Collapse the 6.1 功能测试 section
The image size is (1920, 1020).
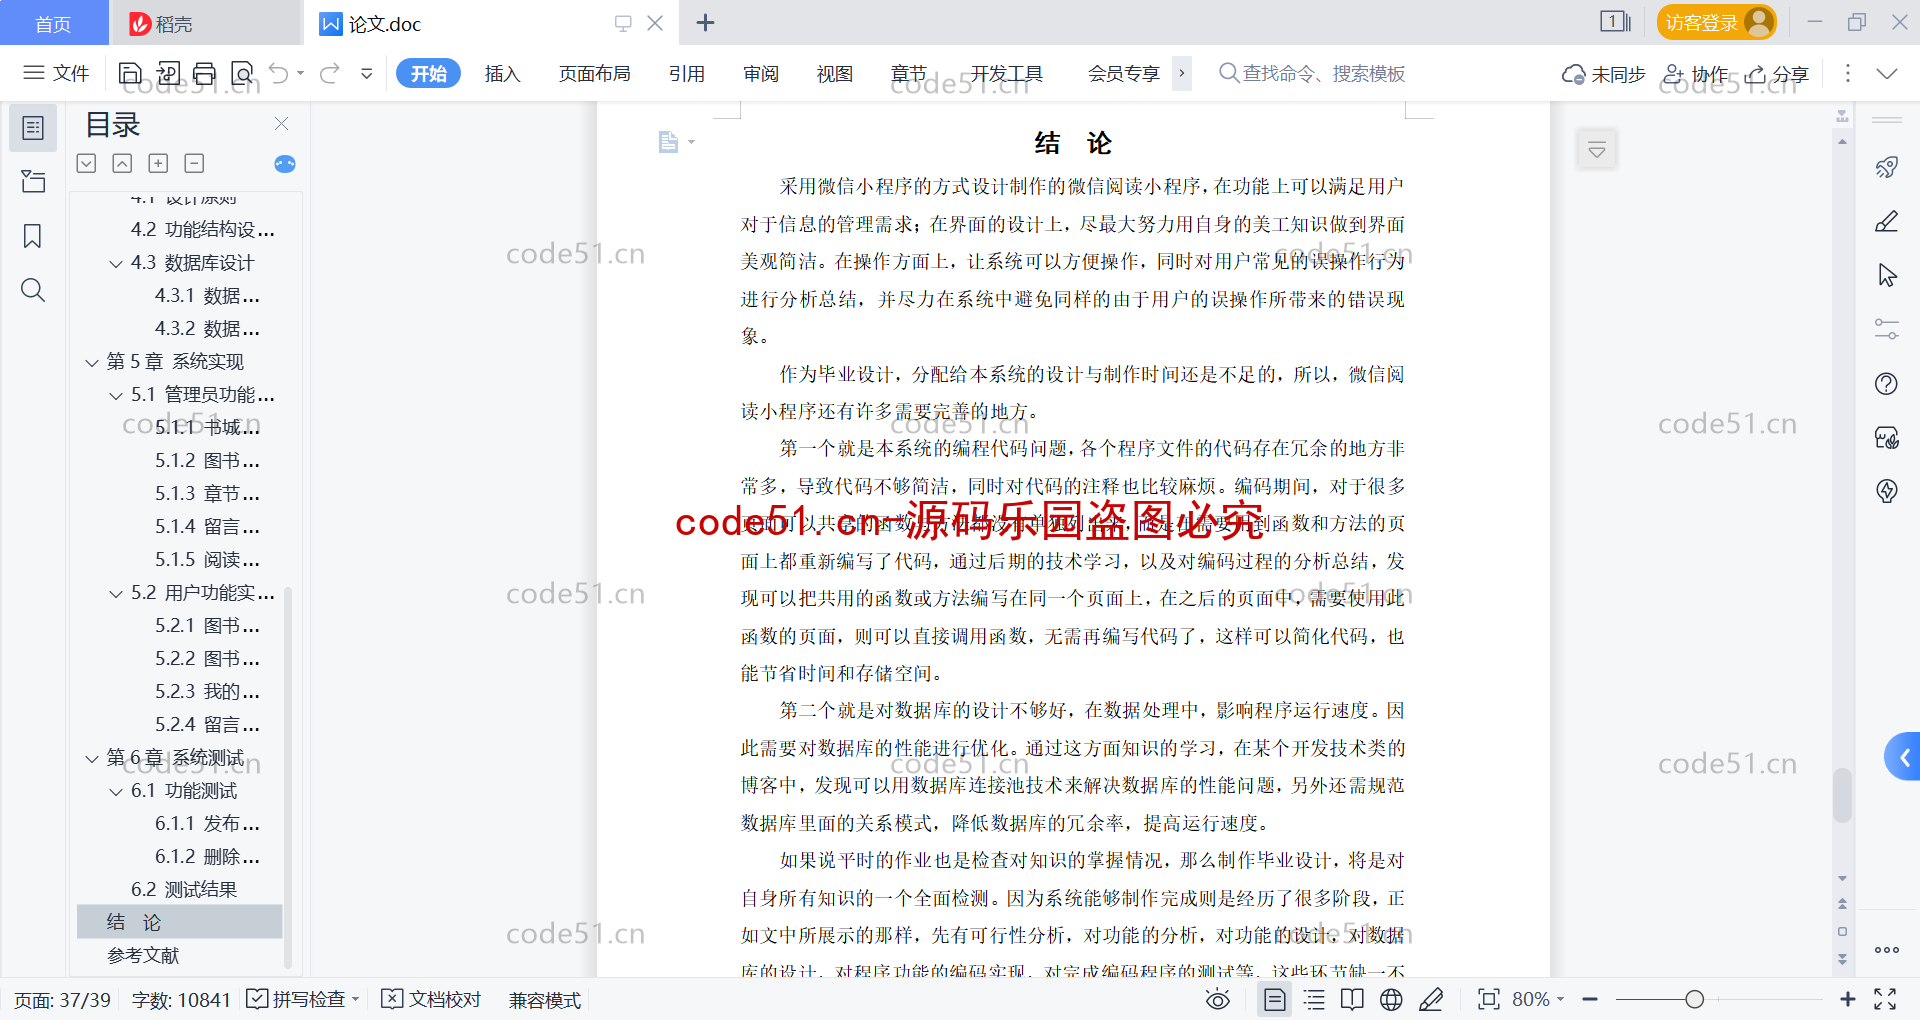pos(116,792)
